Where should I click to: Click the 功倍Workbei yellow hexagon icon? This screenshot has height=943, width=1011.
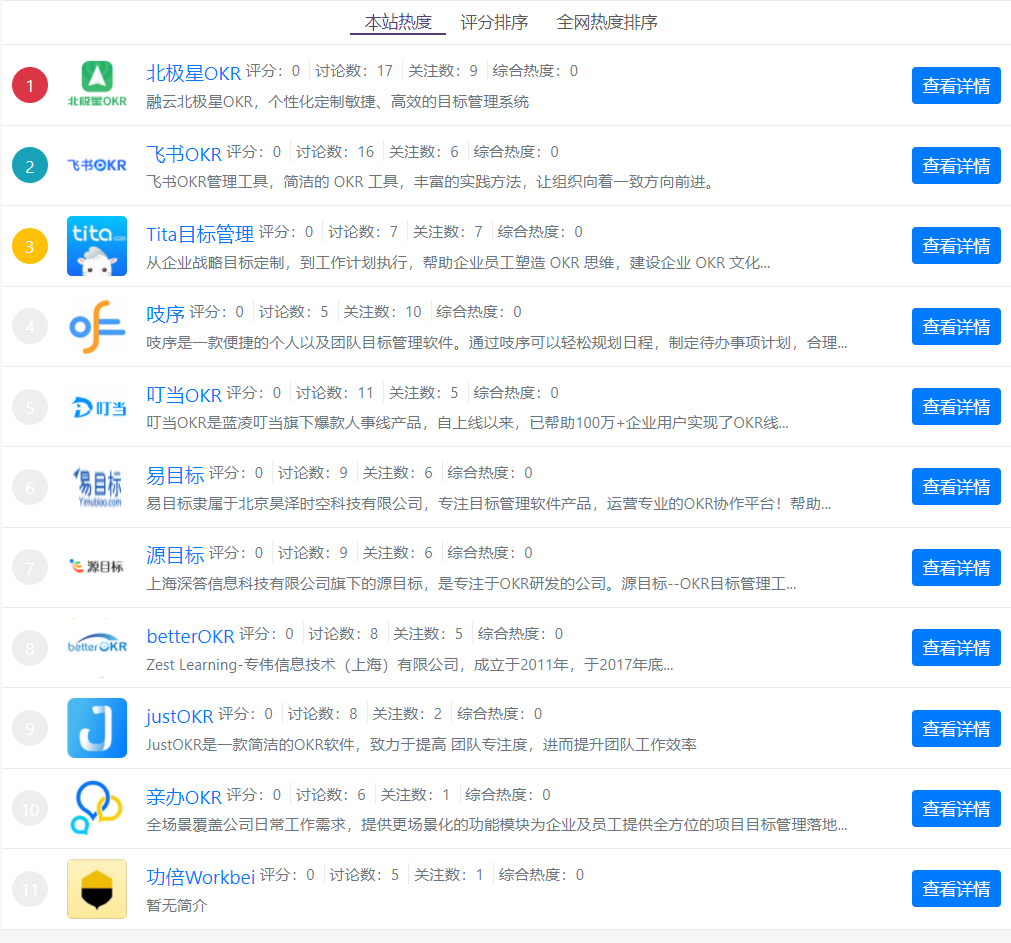[x=97, y=889]
